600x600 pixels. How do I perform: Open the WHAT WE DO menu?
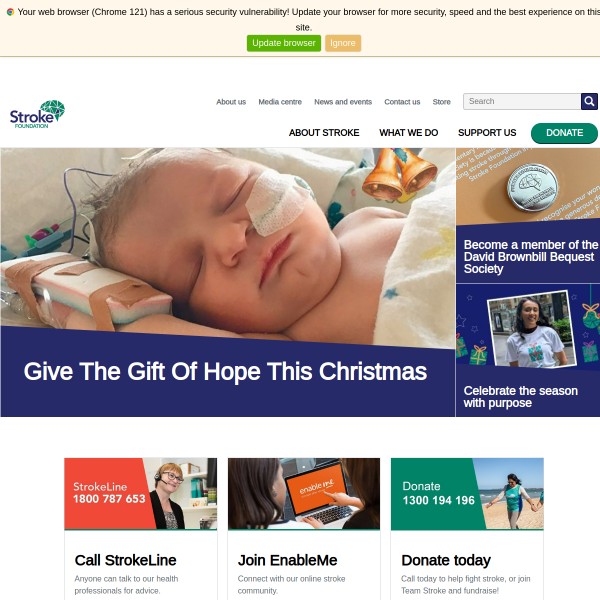pyautogui.click(x=408, y=133)
